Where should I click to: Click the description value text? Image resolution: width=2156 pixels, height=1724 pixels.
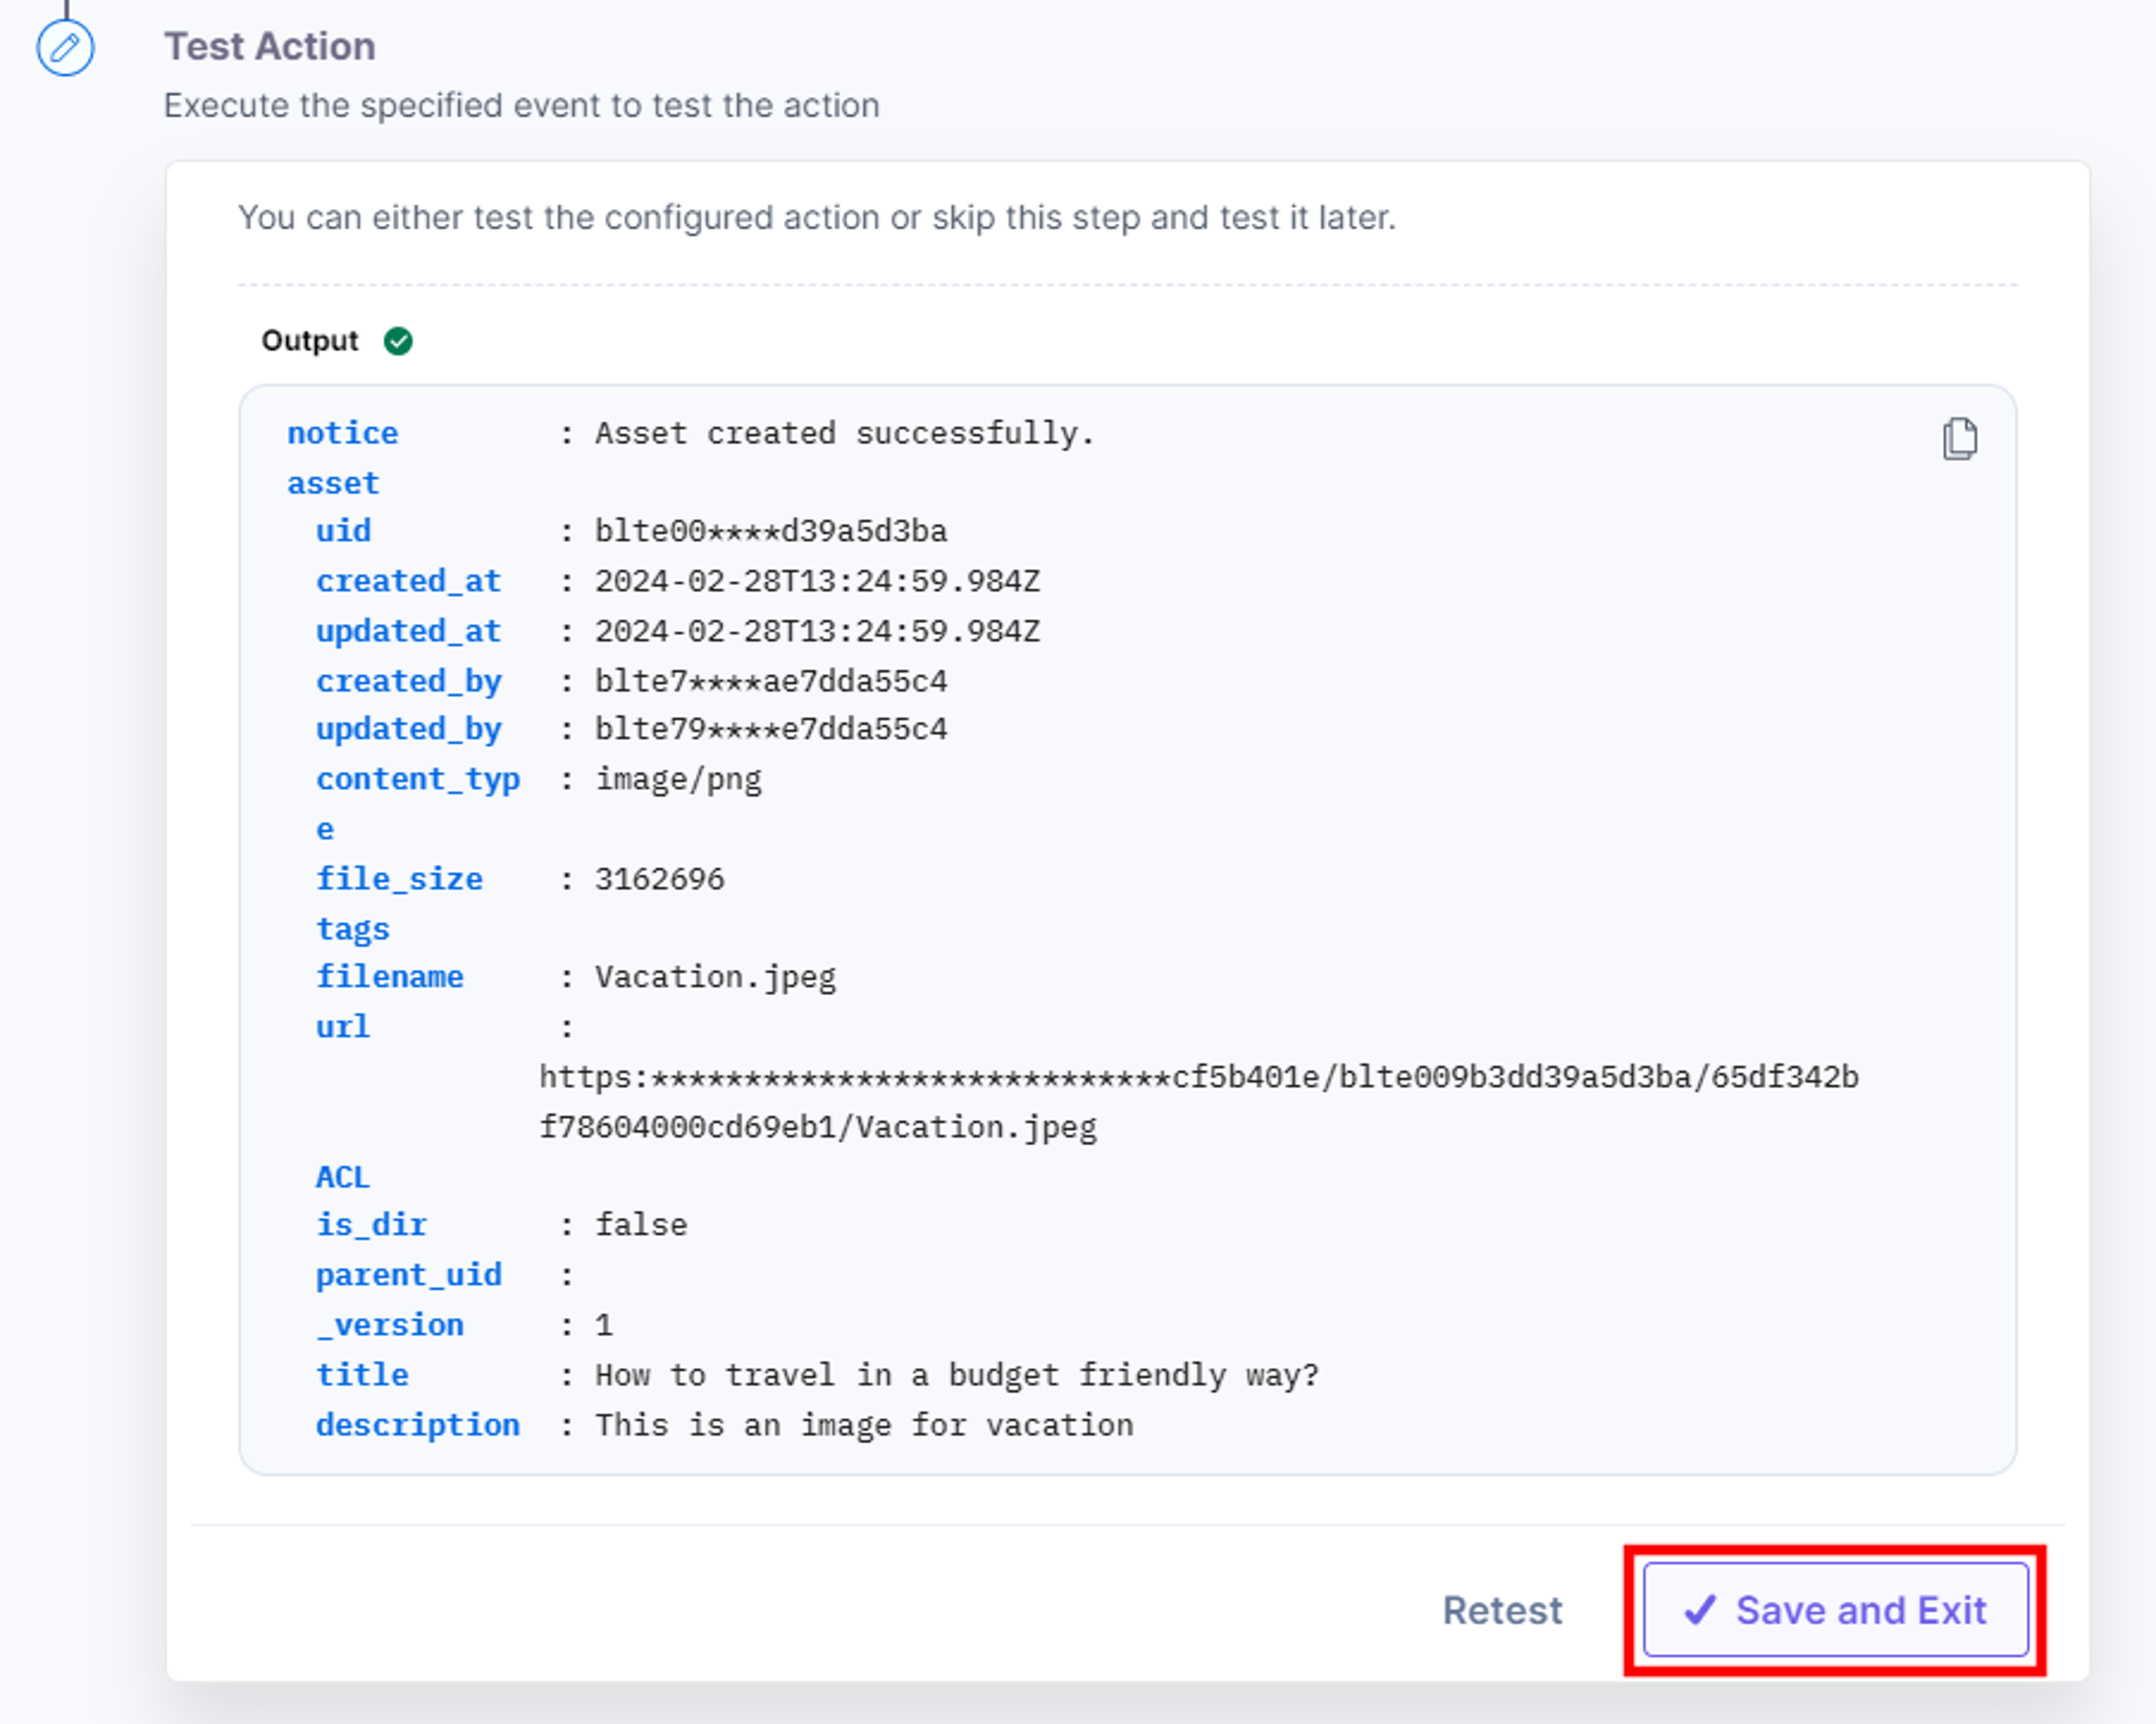click(864, 1425)
